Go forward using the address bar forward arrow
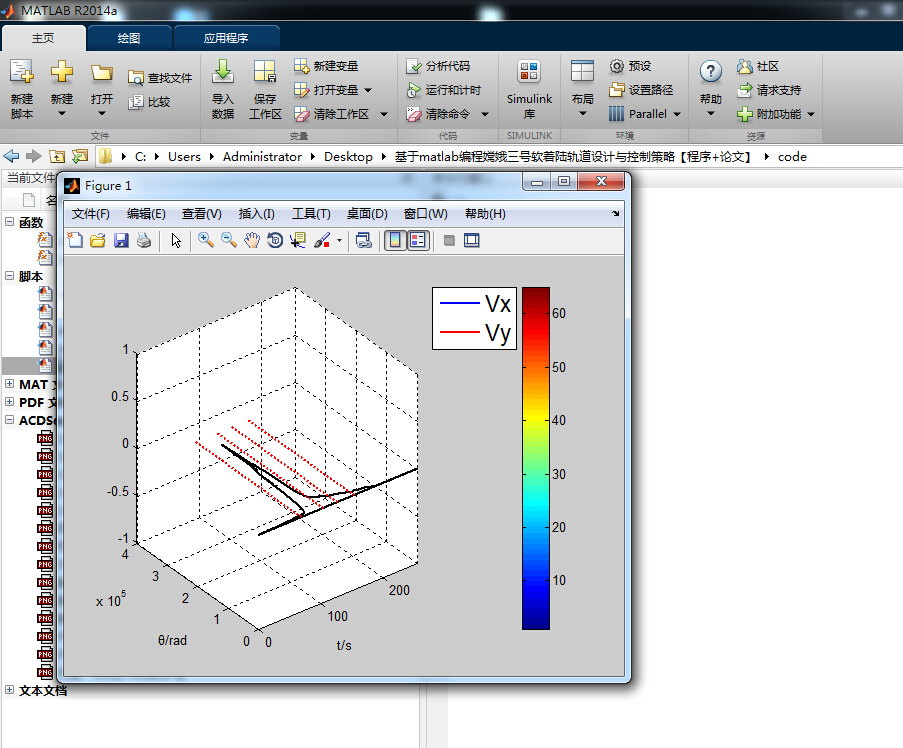Viewport: 903px width, 748px height. [x=34, y=156]
